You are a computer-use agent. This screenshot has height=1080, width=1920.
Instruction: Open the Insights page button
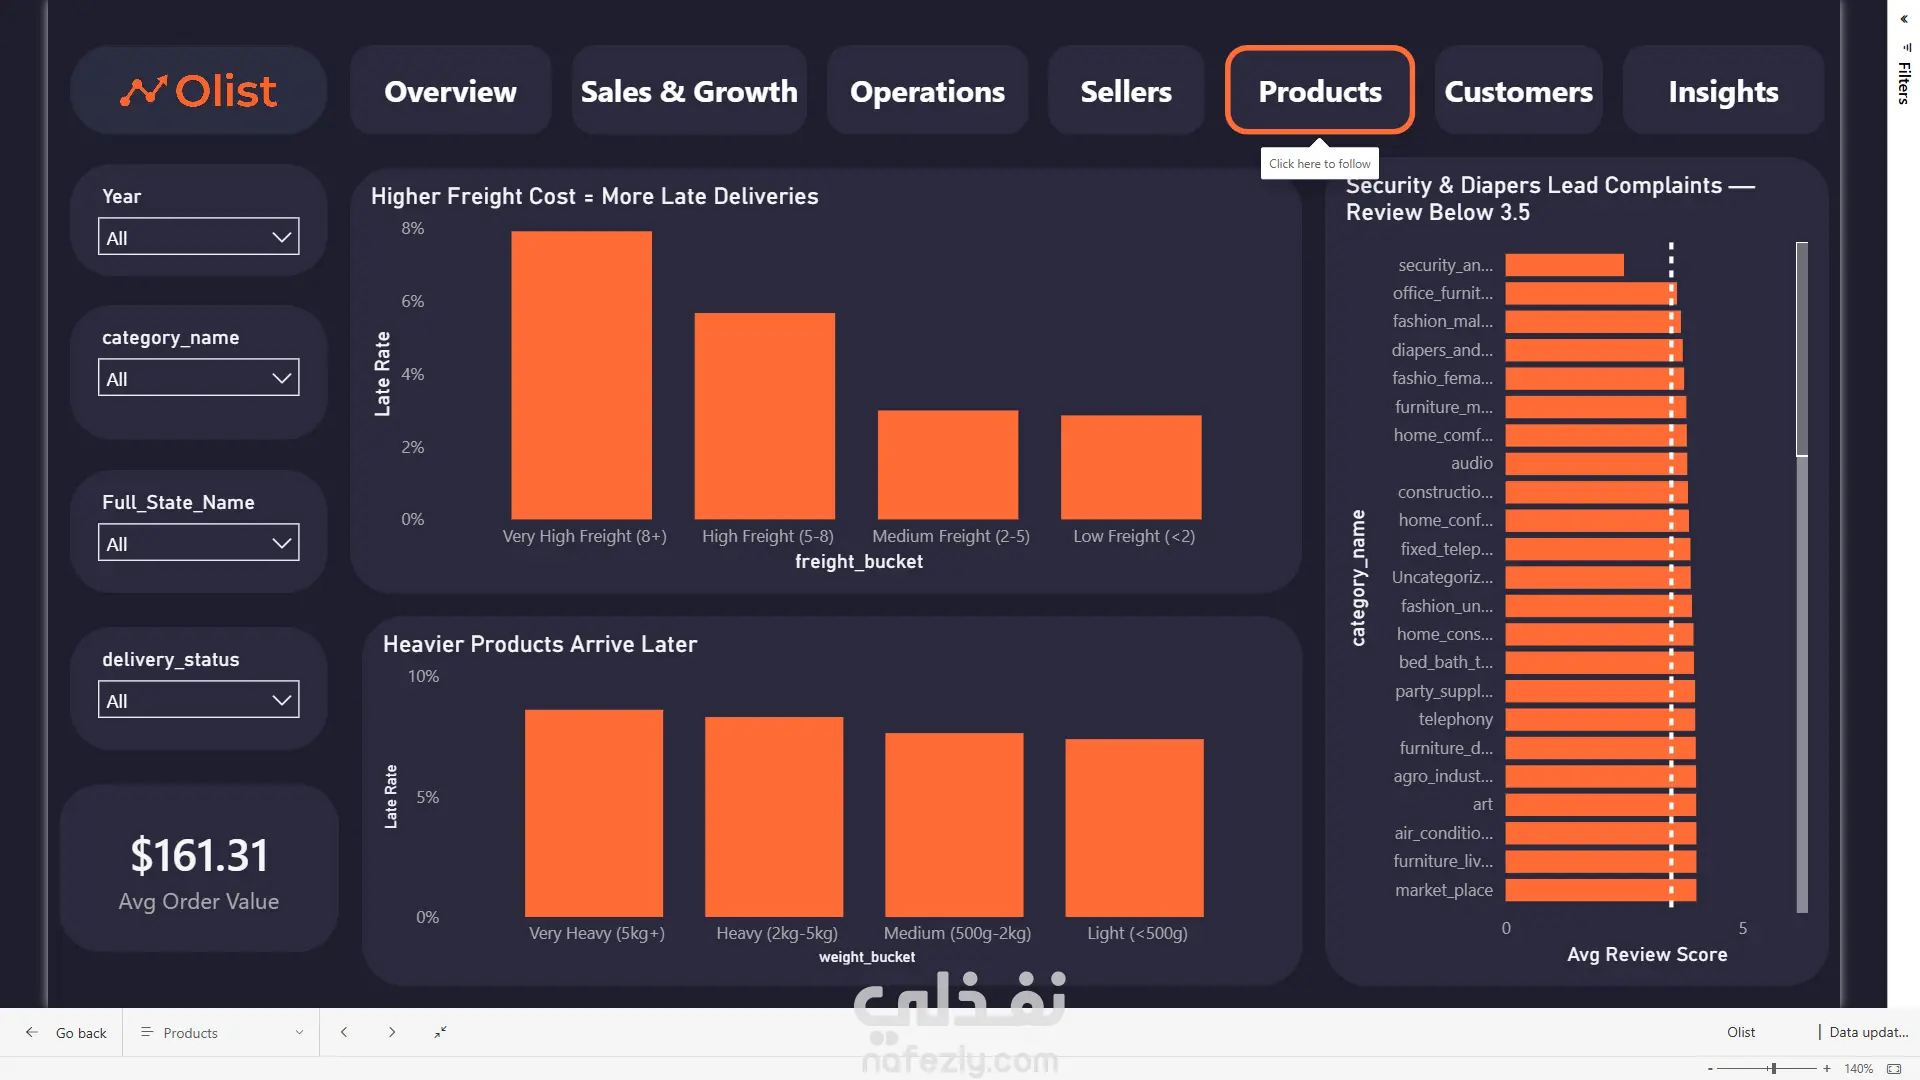[x=1723, y=91]
